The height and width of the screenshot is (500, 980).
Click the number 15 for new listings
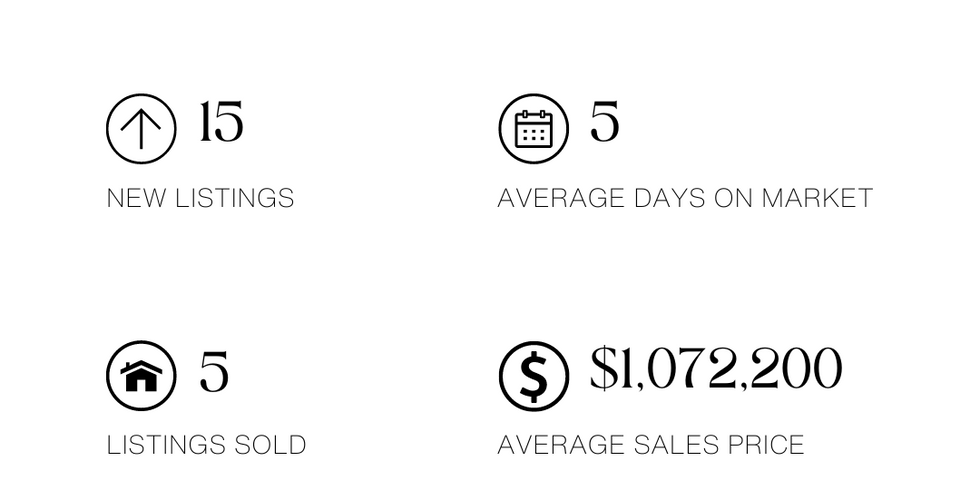[221, 121]
